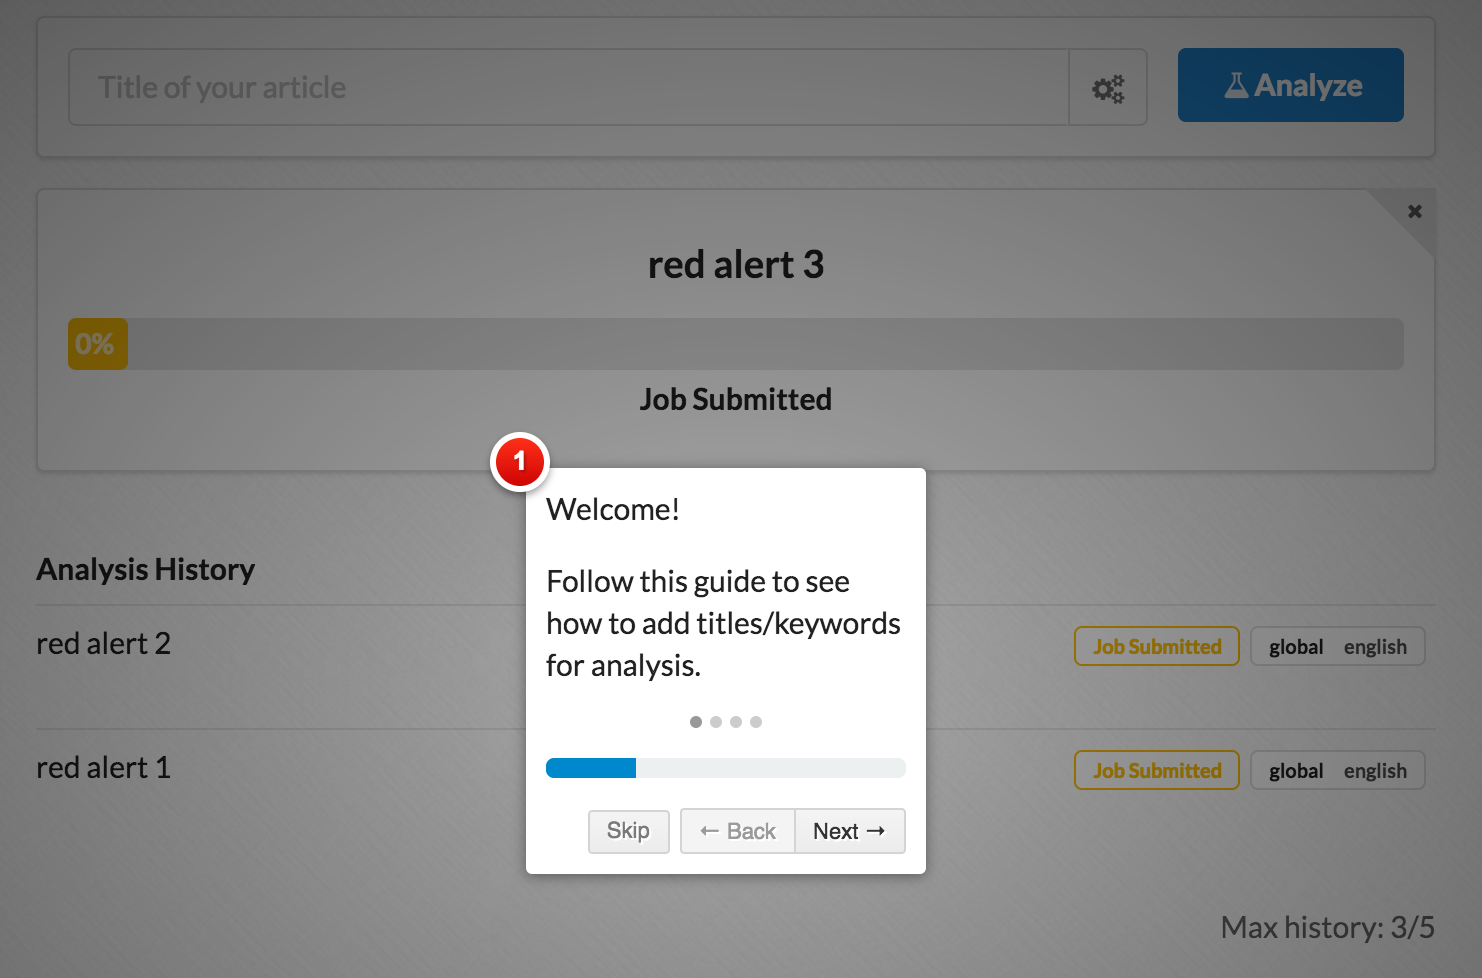Select the third guide step dot

[x=736, y=722]
